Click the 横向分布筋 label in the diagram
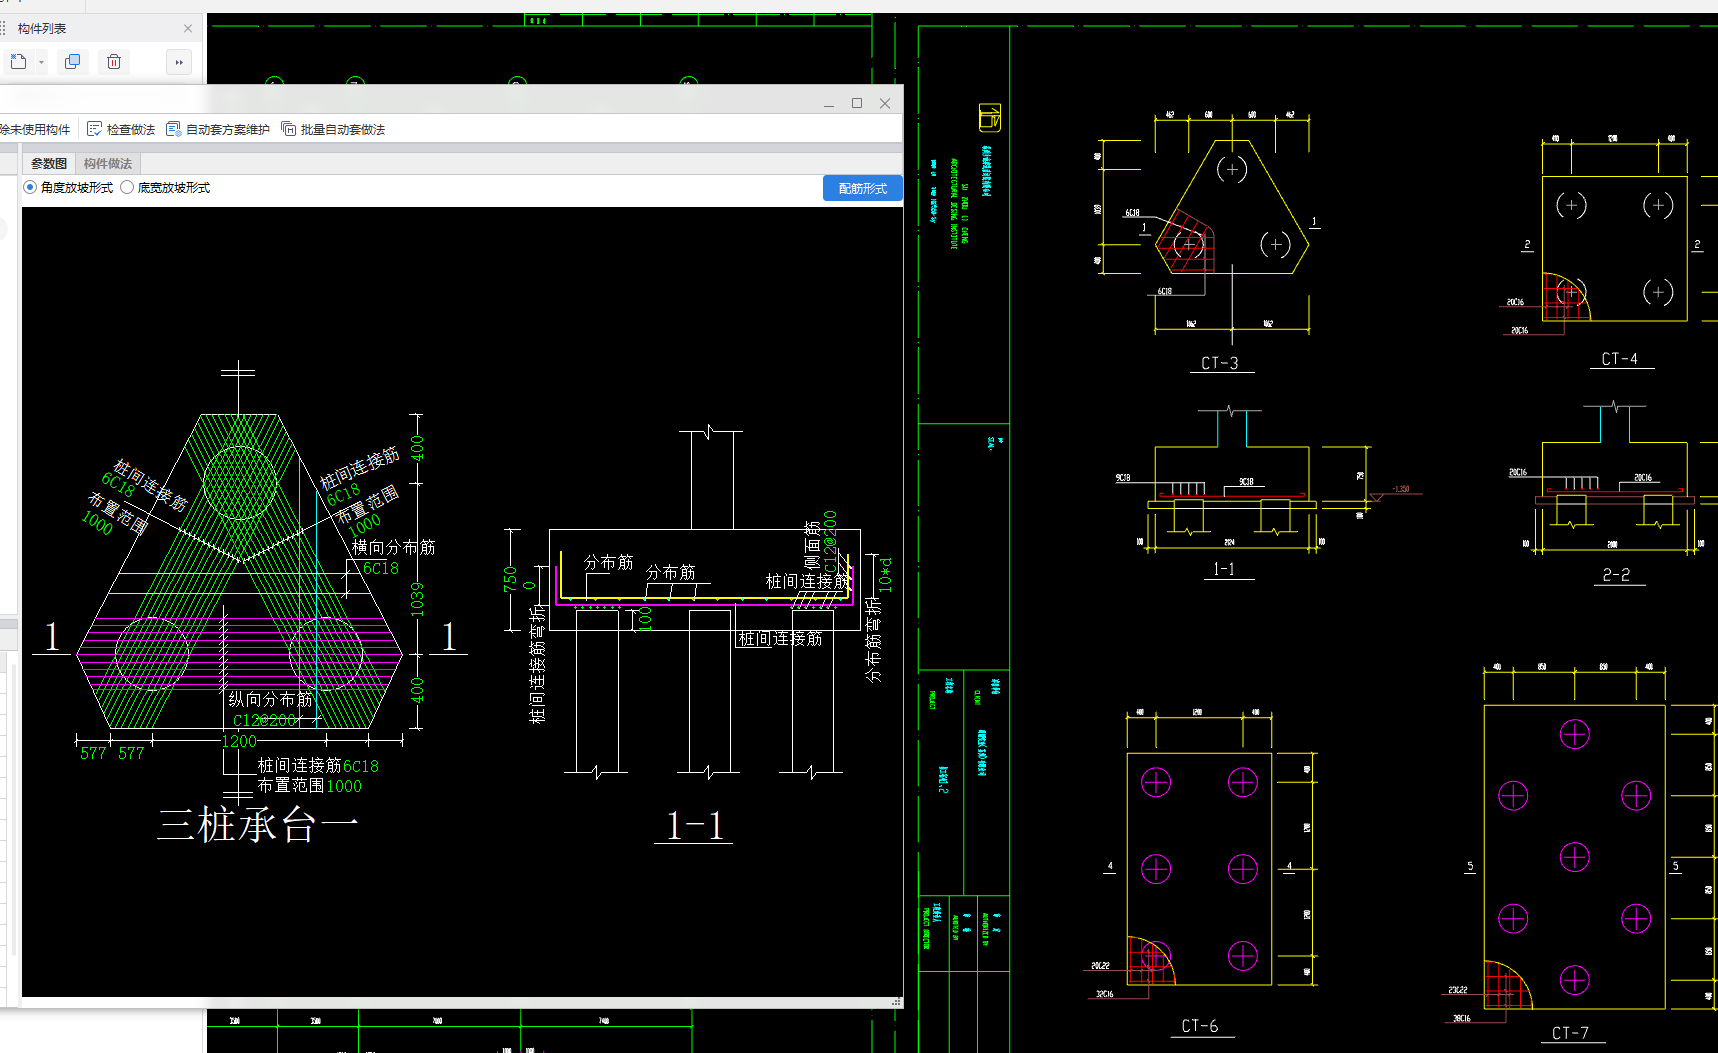This screenshot has width=1718, height=1053. (x=394, y=547)
